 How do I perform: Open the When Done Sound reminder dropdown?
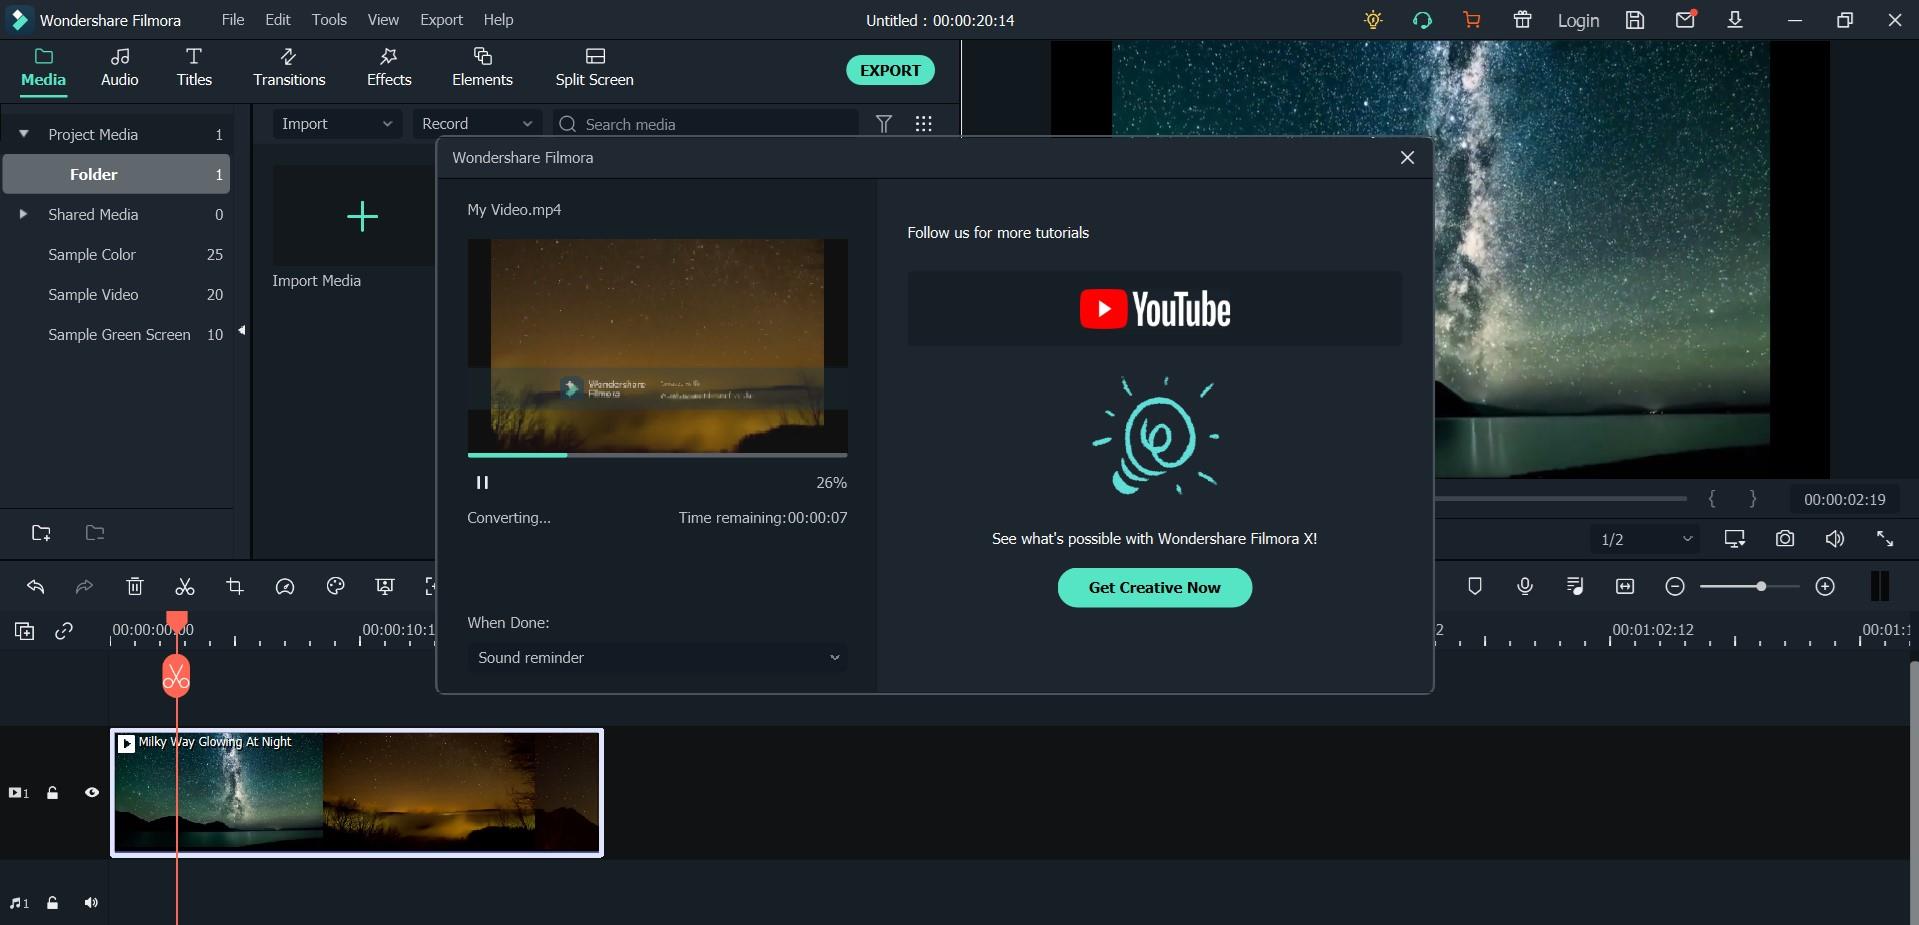pos(657,658)
